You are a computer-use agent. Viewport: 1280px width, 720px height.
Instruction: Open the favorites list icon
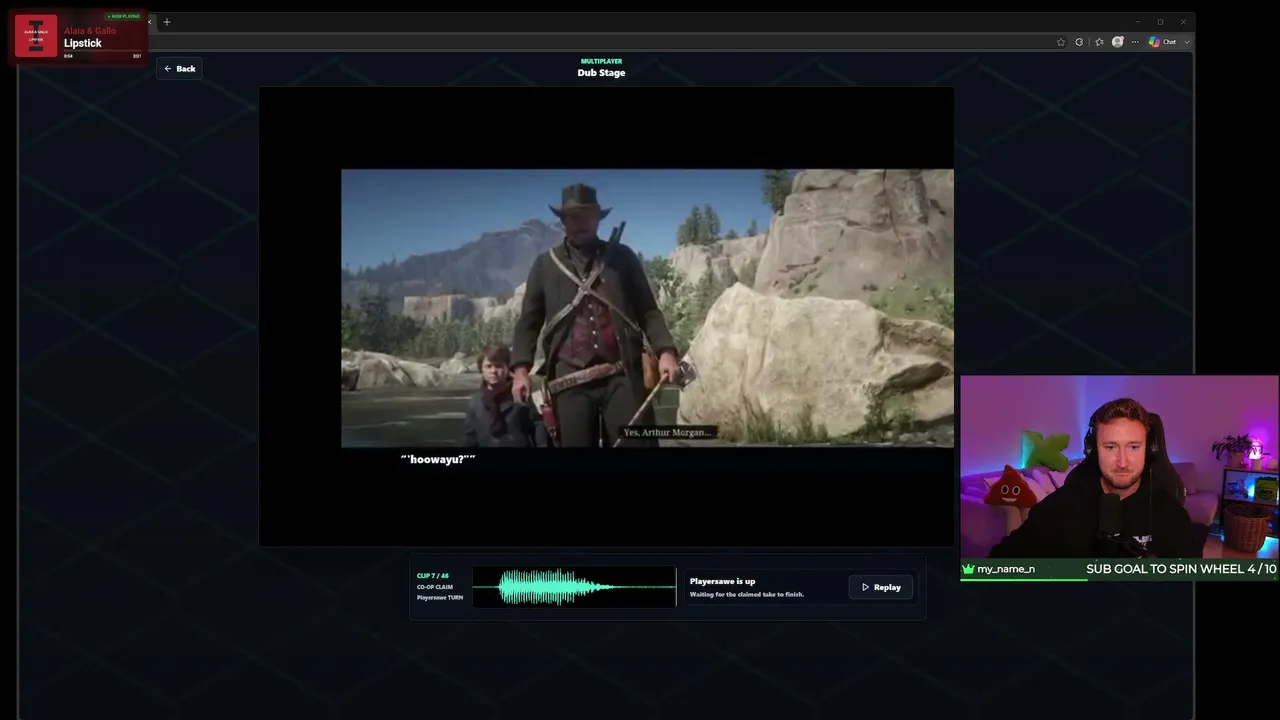click(1099, 42)
